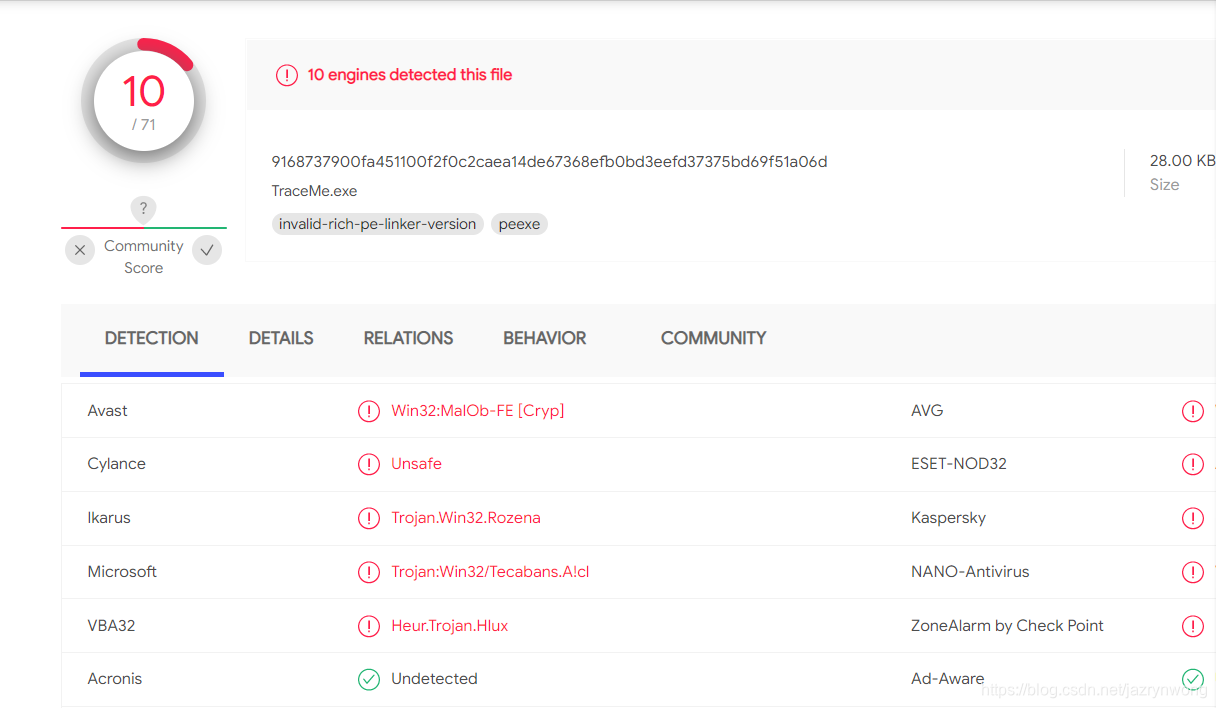The width and height of the screenshot is (1216, 708).
Task: Click the AVG row warning icon
Action: [x=1193, y=411]
